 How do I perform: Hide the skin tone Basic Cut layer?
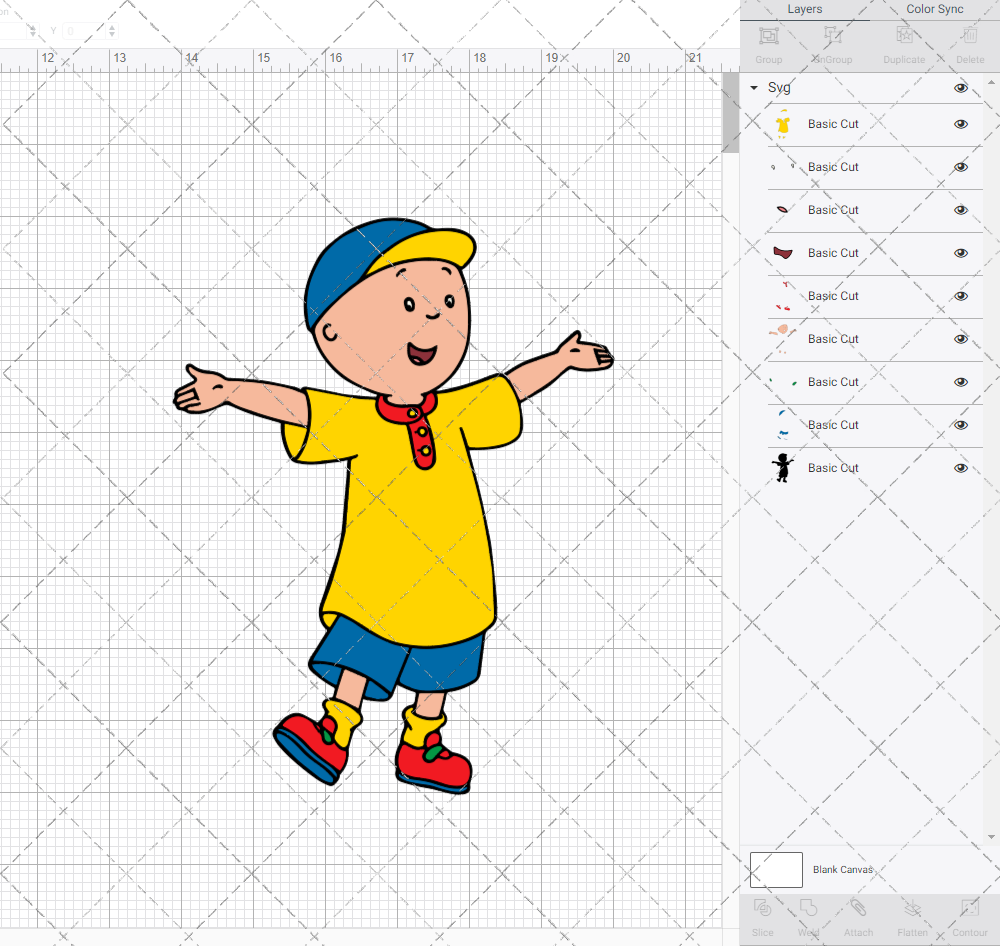tap(960, 339)
